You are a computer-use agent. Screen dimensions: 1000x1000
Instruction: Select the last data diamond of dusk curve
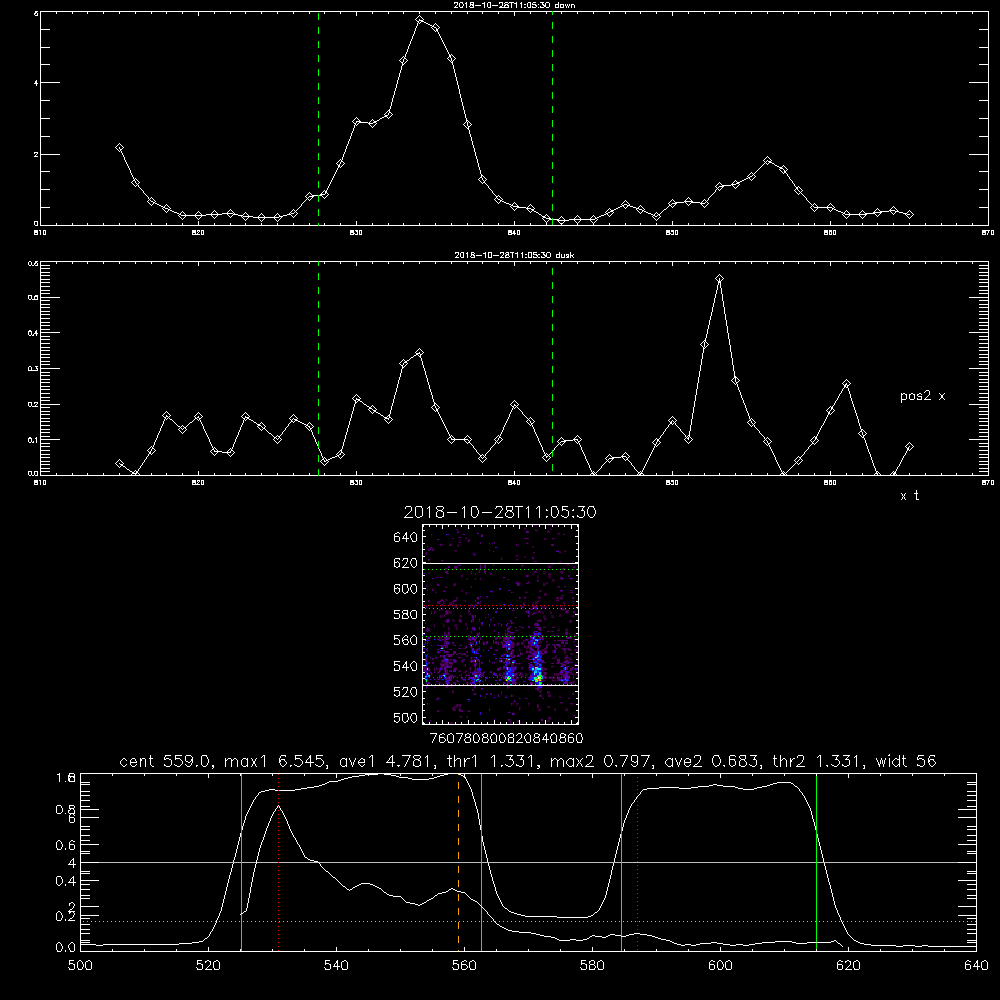click(x=909, y=447)
